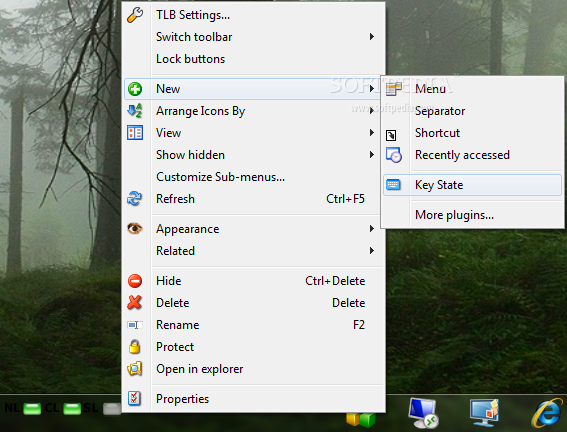This screenshot has width=567, height=432.
Task: Click the monitor with window icon on taskbar
Action: click(485, 413)
